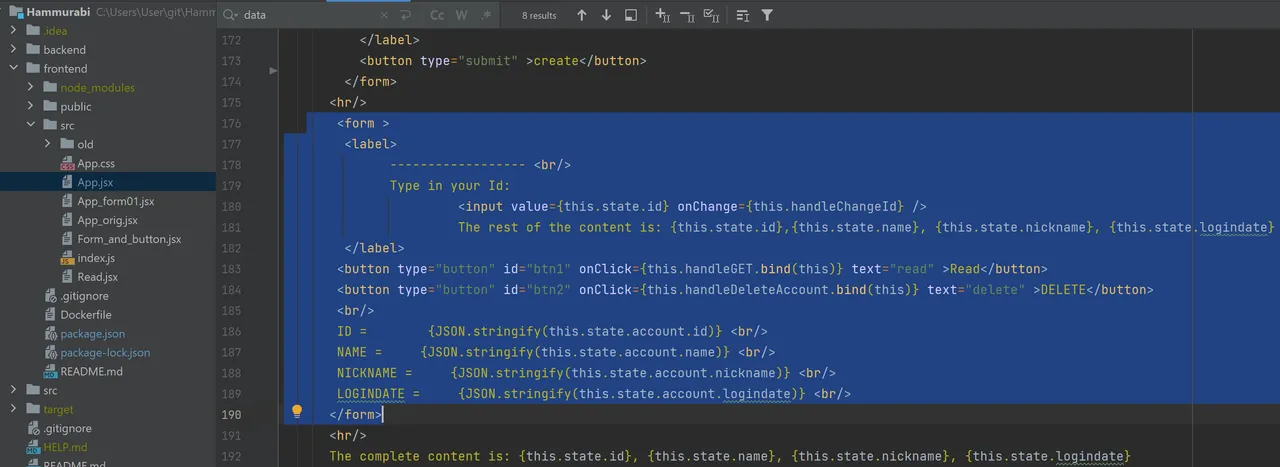The width and height of the screenshot is (1280, 467).
Task: Toggle Words (W) search option
Action: coord(462,15)
